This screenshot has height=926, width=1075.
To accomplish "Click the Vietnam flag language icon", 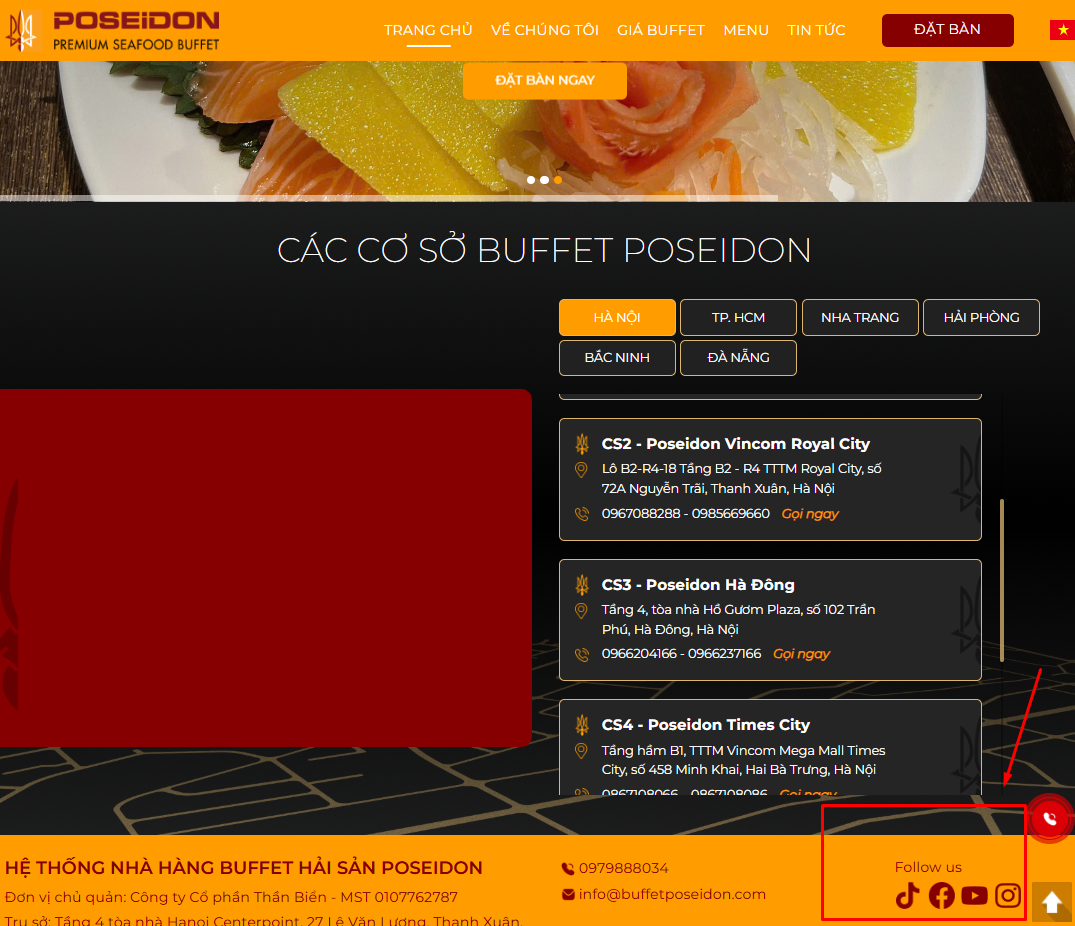I will point(1061,30).
